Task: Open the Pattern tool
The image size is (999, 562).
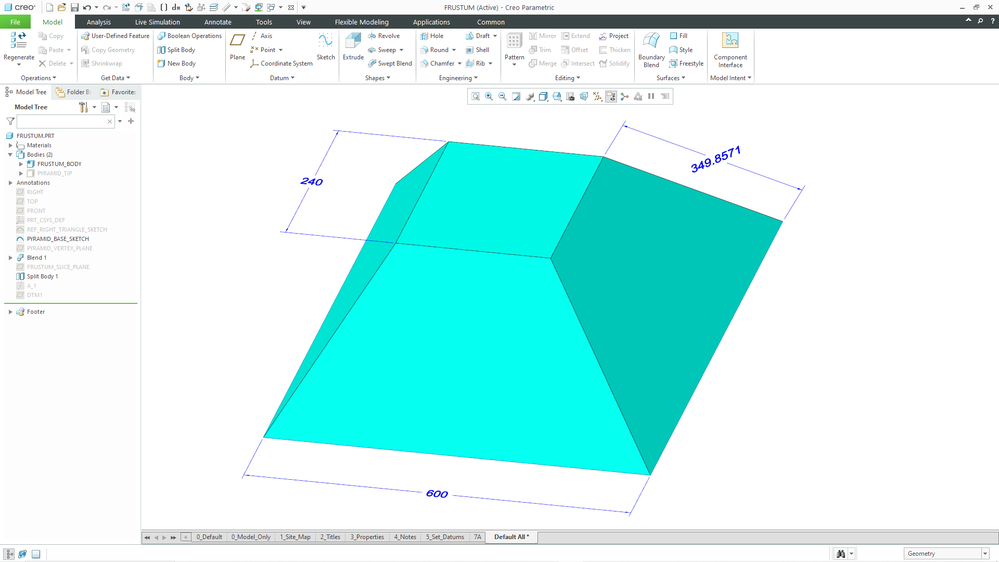Action: click(x=514, y=43)
